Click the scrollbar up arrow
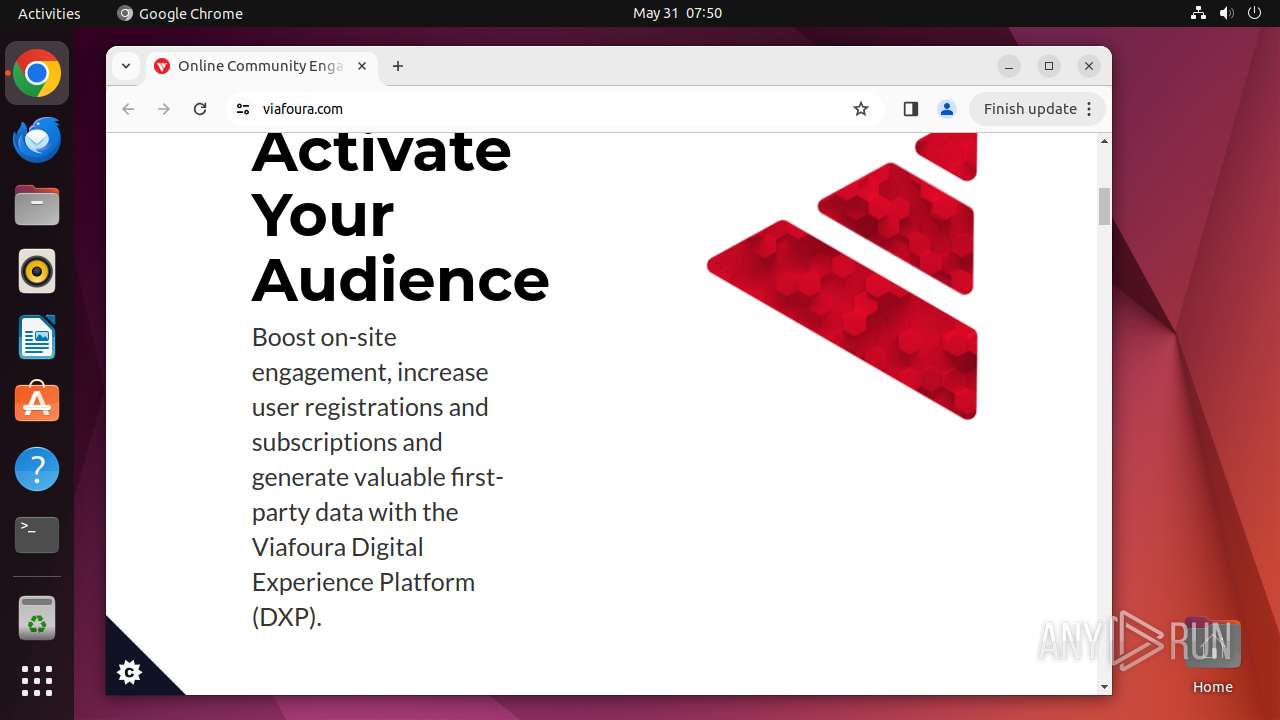1280x720 pixels. pos(1104,141)
